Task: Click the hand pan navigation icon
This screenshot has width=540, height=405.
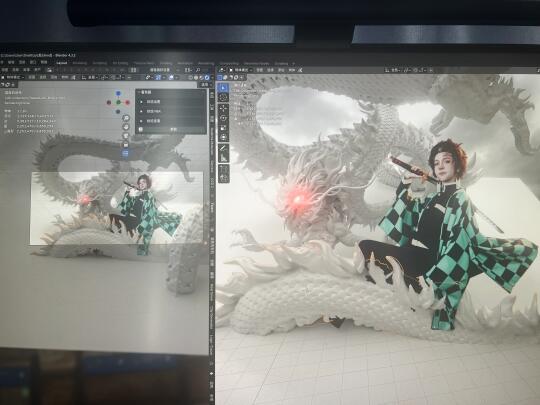Action: [x=126, y=127]
